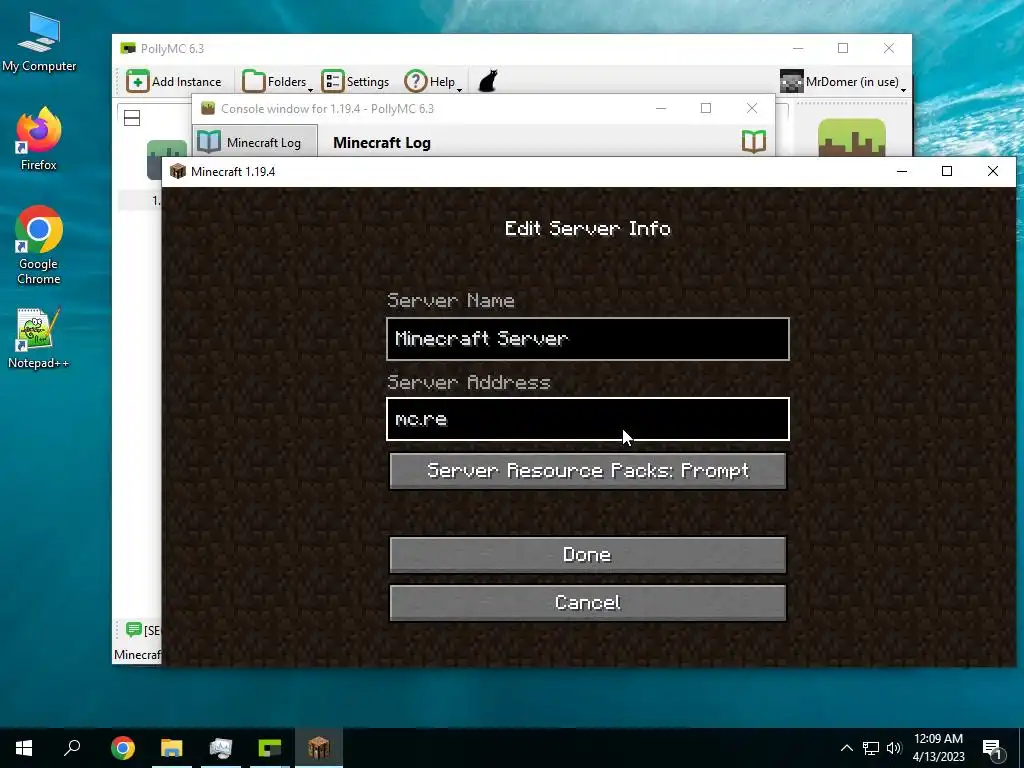Show hidden tray icons chevron
The height and width of the screenshot is (768, 1024).
(x=846, y=748)
